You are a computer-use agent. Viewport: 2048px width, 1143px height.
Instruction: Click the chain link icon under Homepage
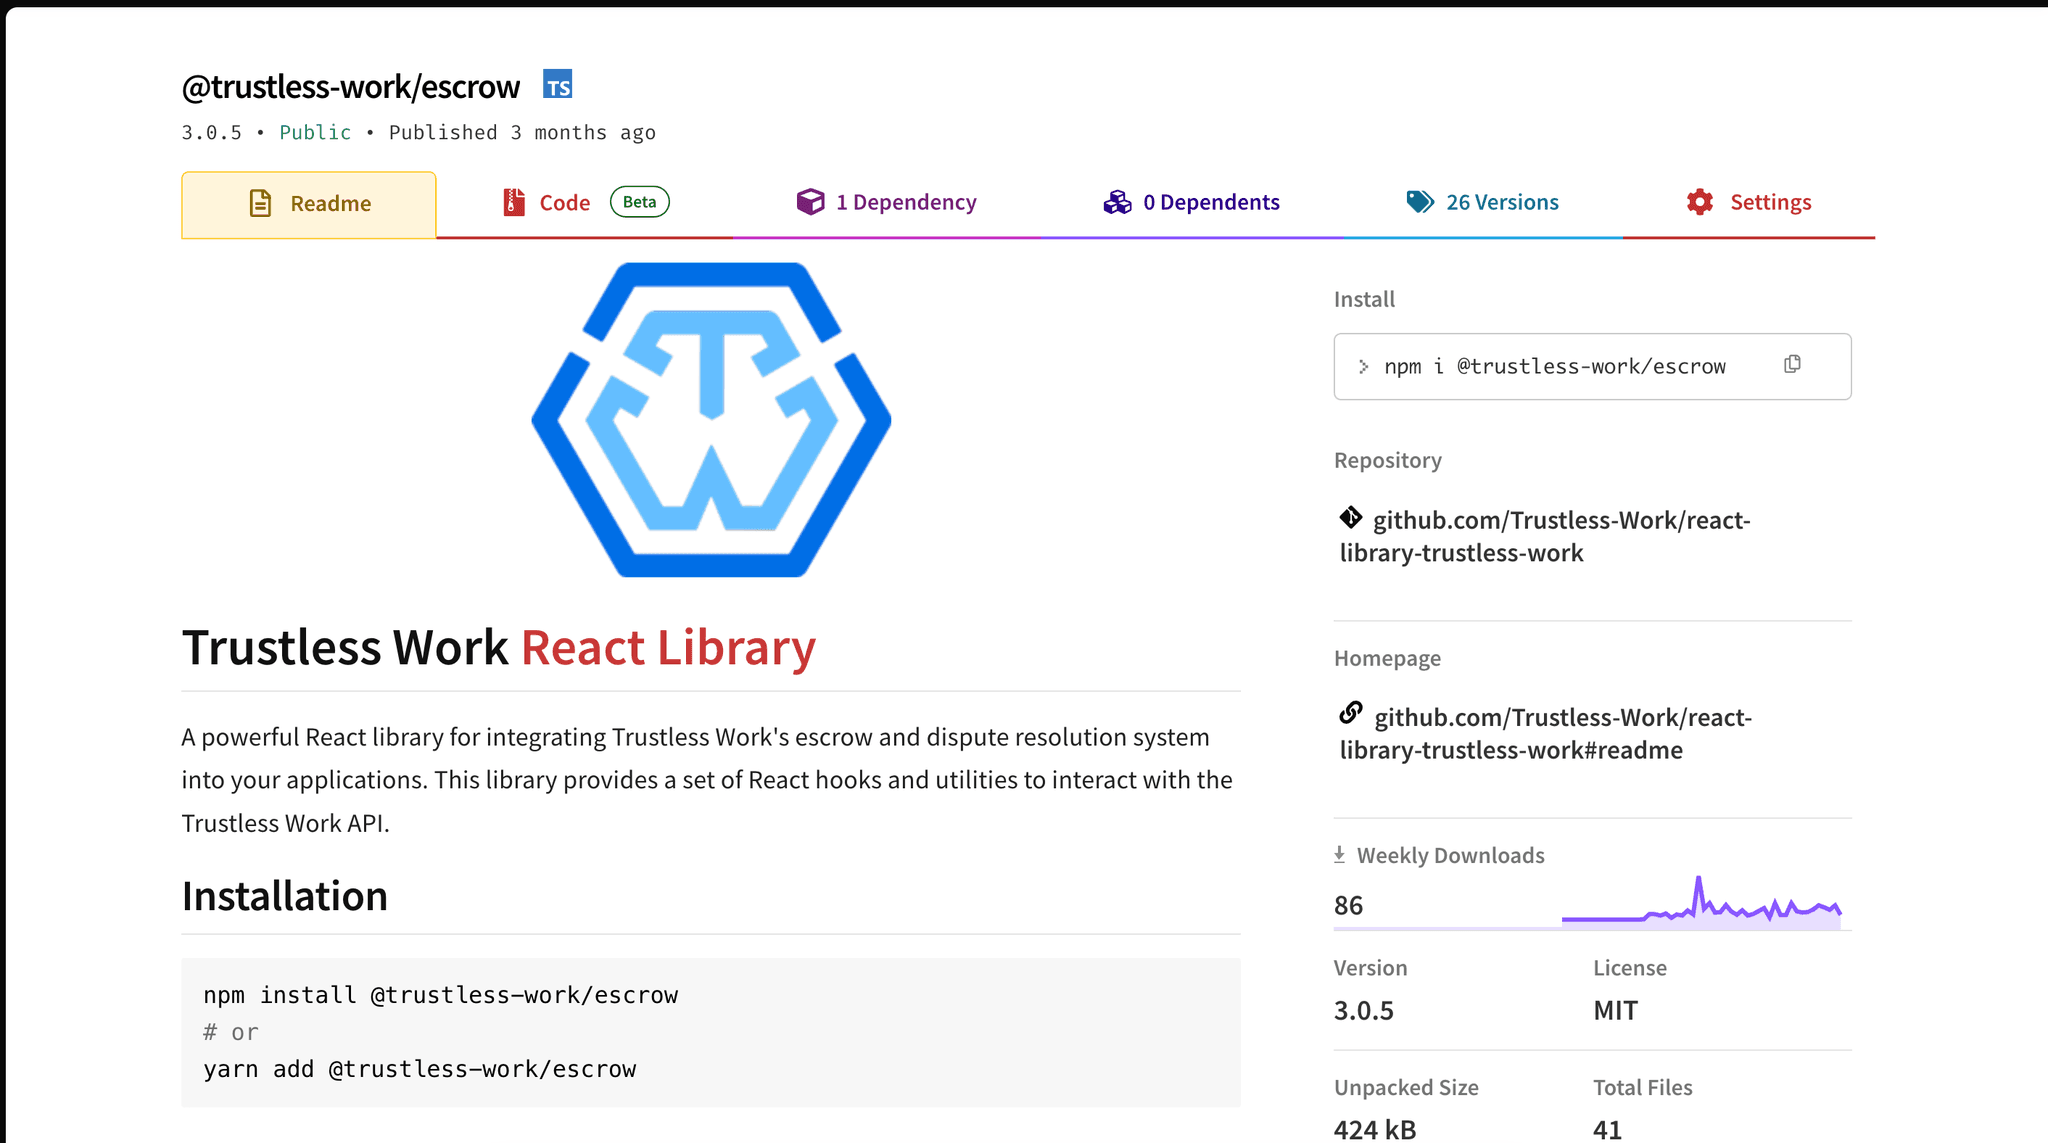click(x=1351, y=713)
